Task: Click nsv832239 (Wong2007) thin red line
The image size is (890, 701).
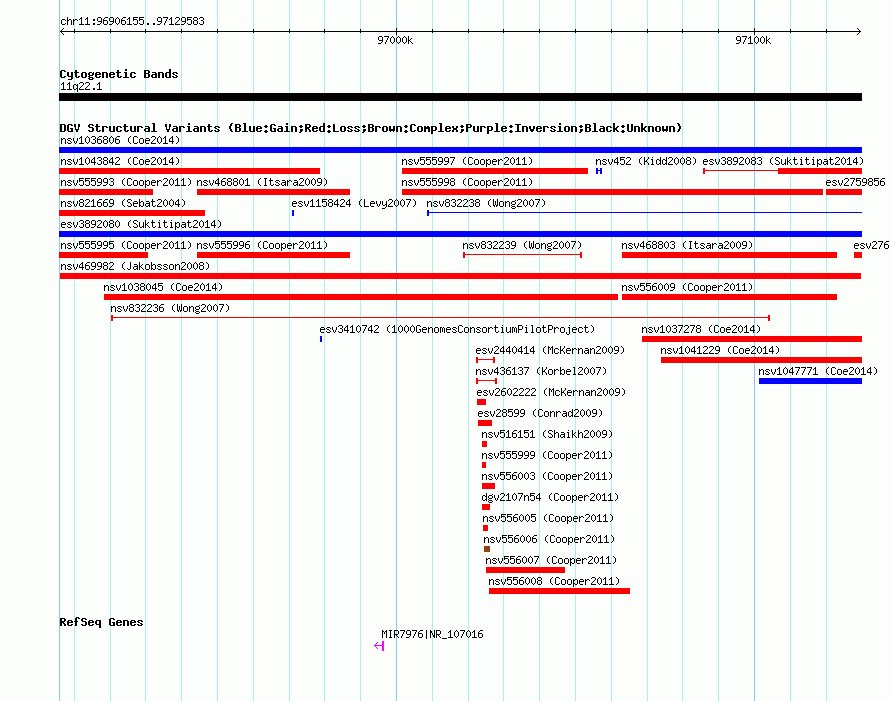Action: click(x=523, y=255)
